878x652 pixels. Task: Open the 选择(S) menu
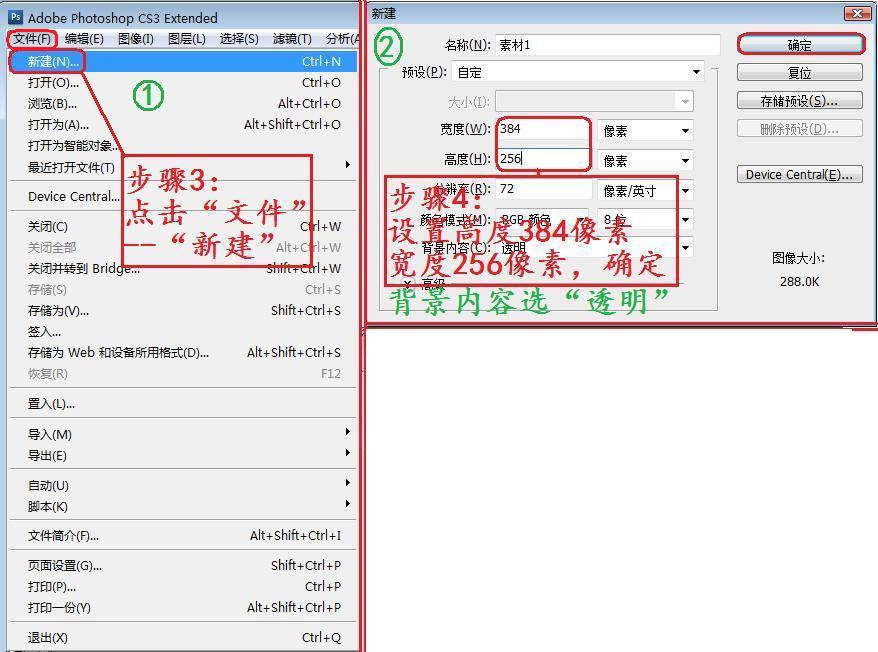pos(239,39)
